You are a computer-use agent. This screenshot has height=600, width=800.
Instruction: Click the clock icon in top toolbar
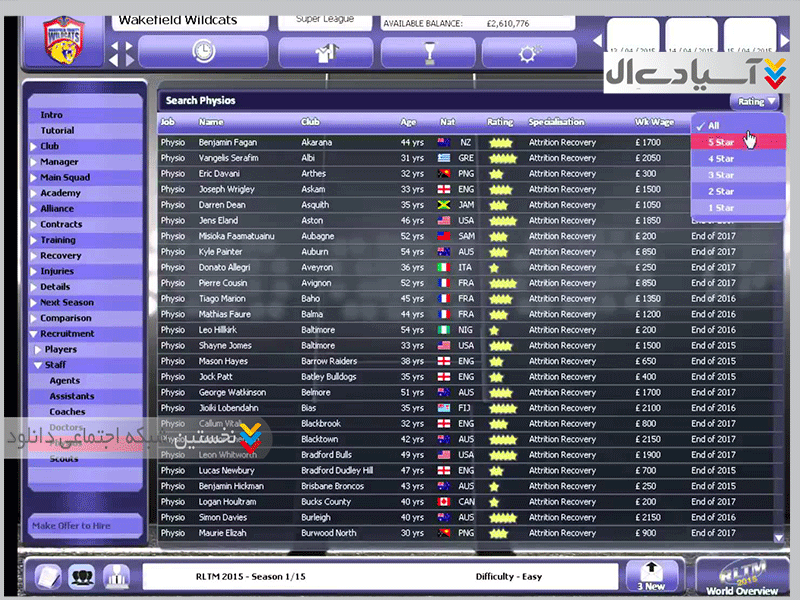click(x=203, y=51)
